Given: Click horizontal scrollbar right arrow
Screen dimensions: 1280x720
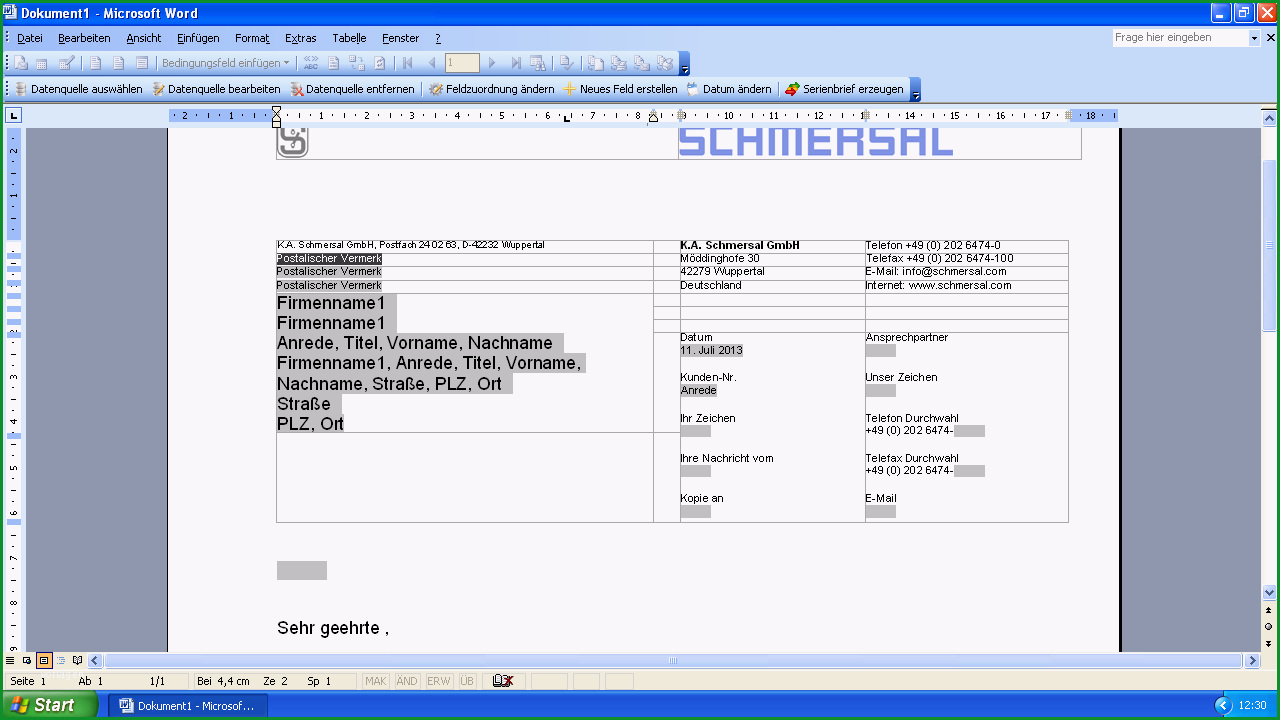Looking at the screenshot, I should pos(1251,661).
